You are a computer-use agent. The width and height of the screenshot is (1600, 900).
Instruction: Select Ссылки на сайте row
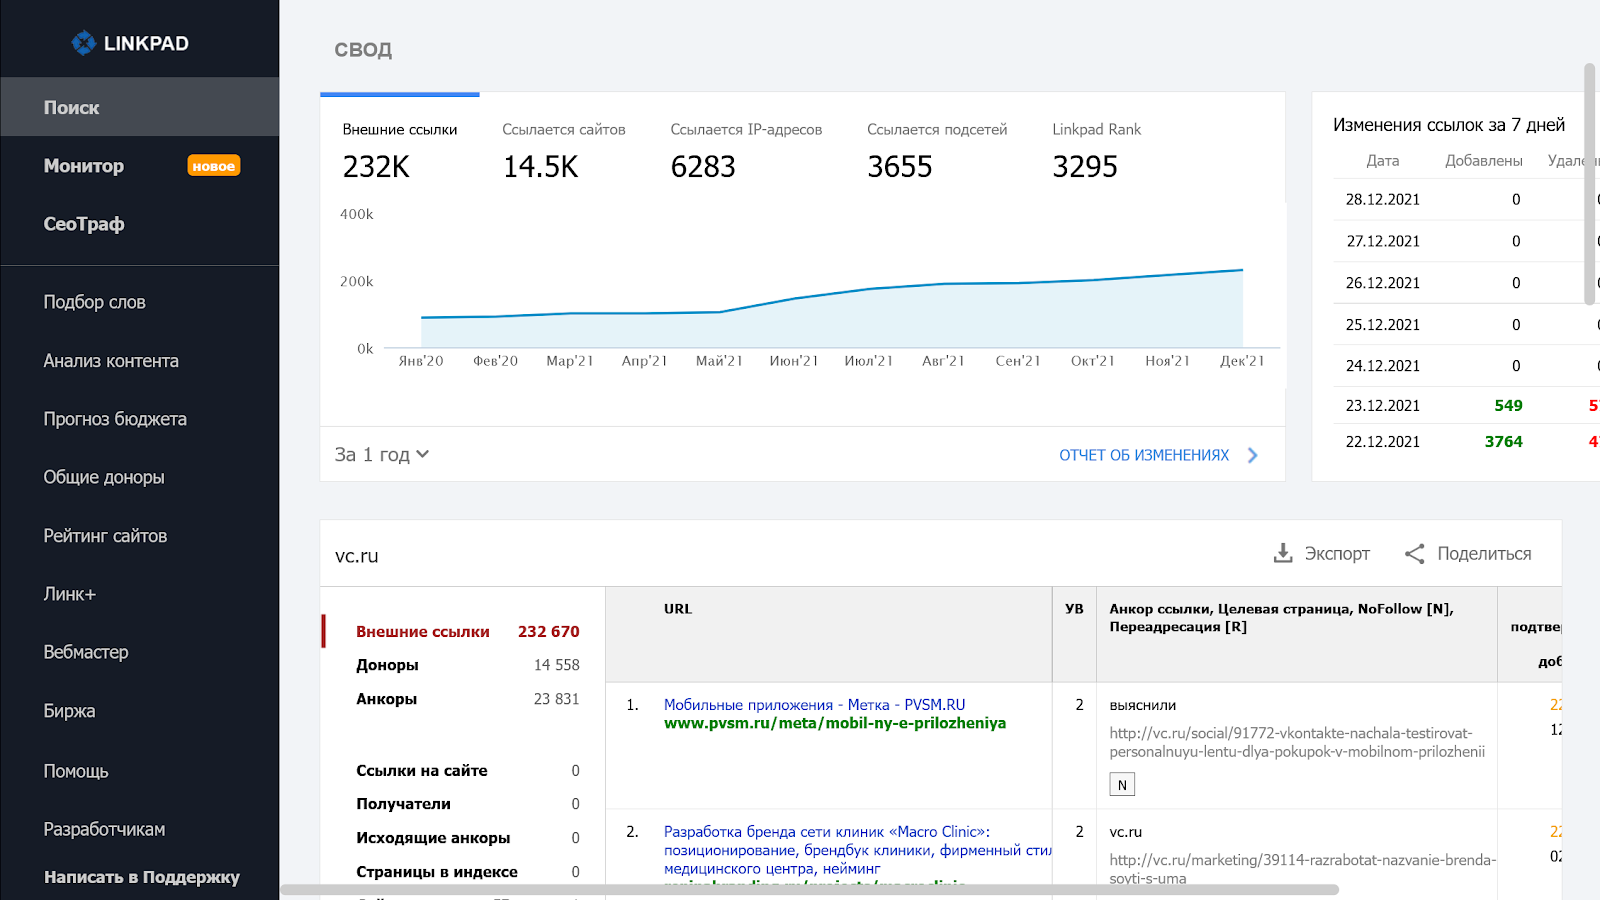pos(467,770)
